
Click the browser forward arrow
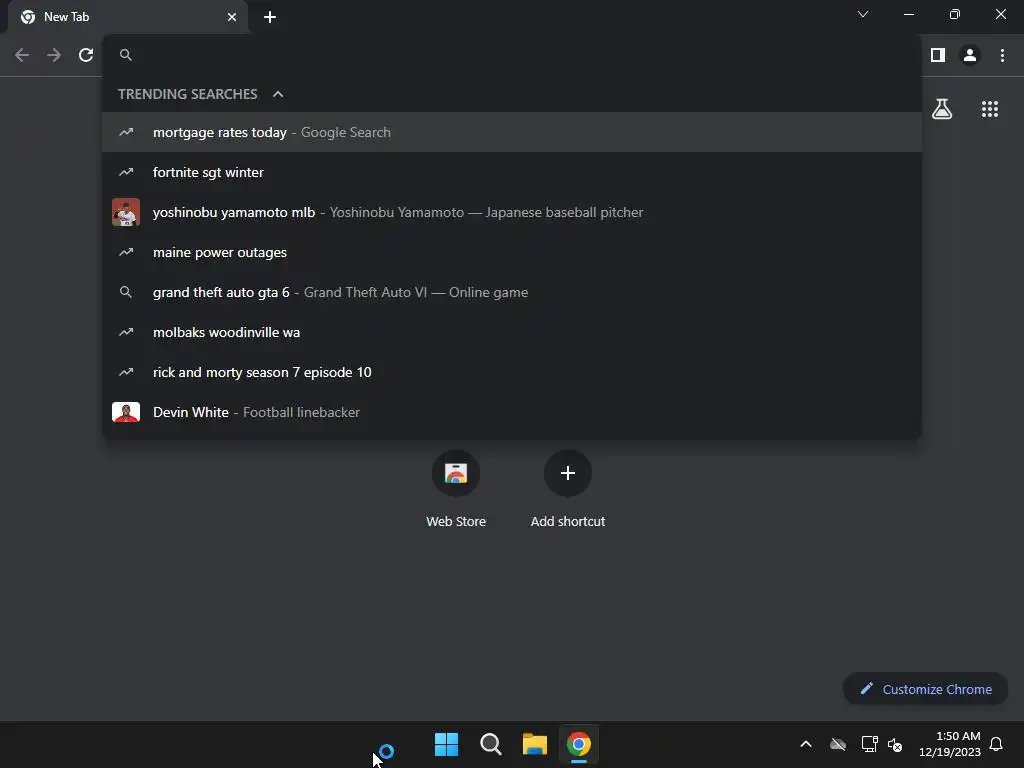point(54,56)
